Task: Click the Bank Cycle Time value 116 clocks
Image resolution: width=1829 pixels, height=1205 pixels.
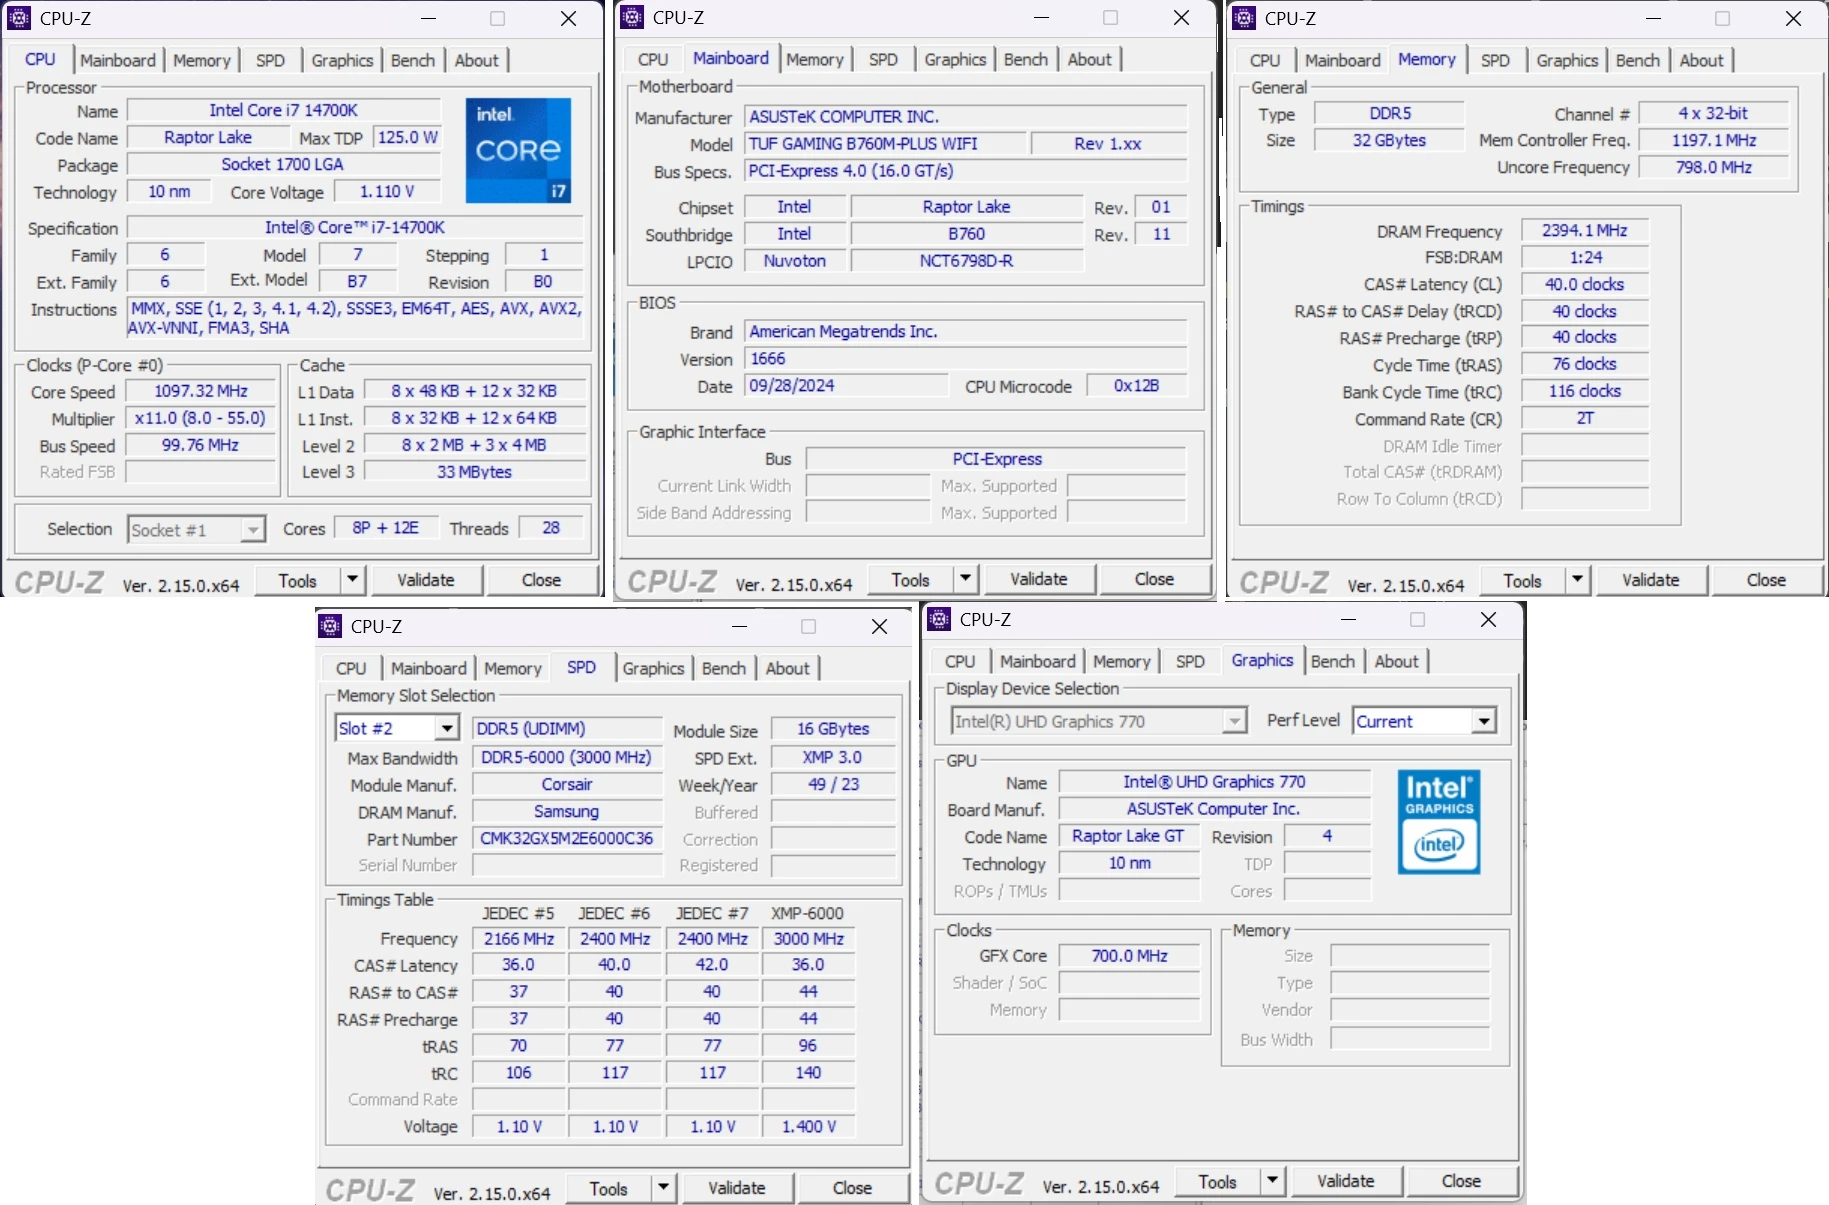Action: pos(1585,392)
